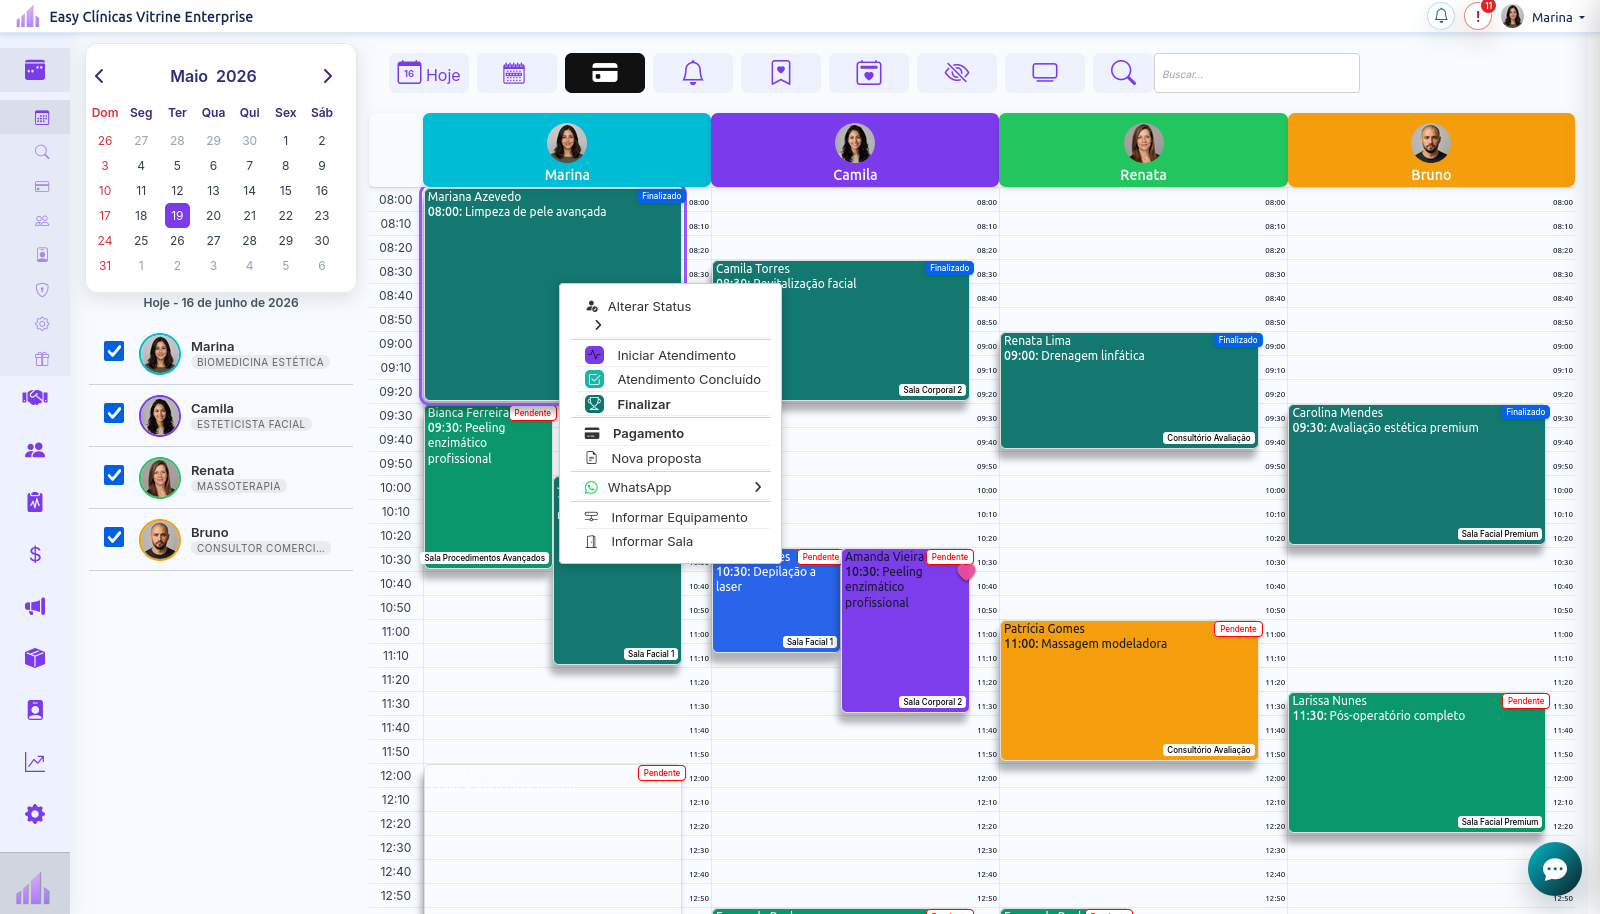Go to next month in mini calendar
1600x914 pixels.
coord(327,76)
